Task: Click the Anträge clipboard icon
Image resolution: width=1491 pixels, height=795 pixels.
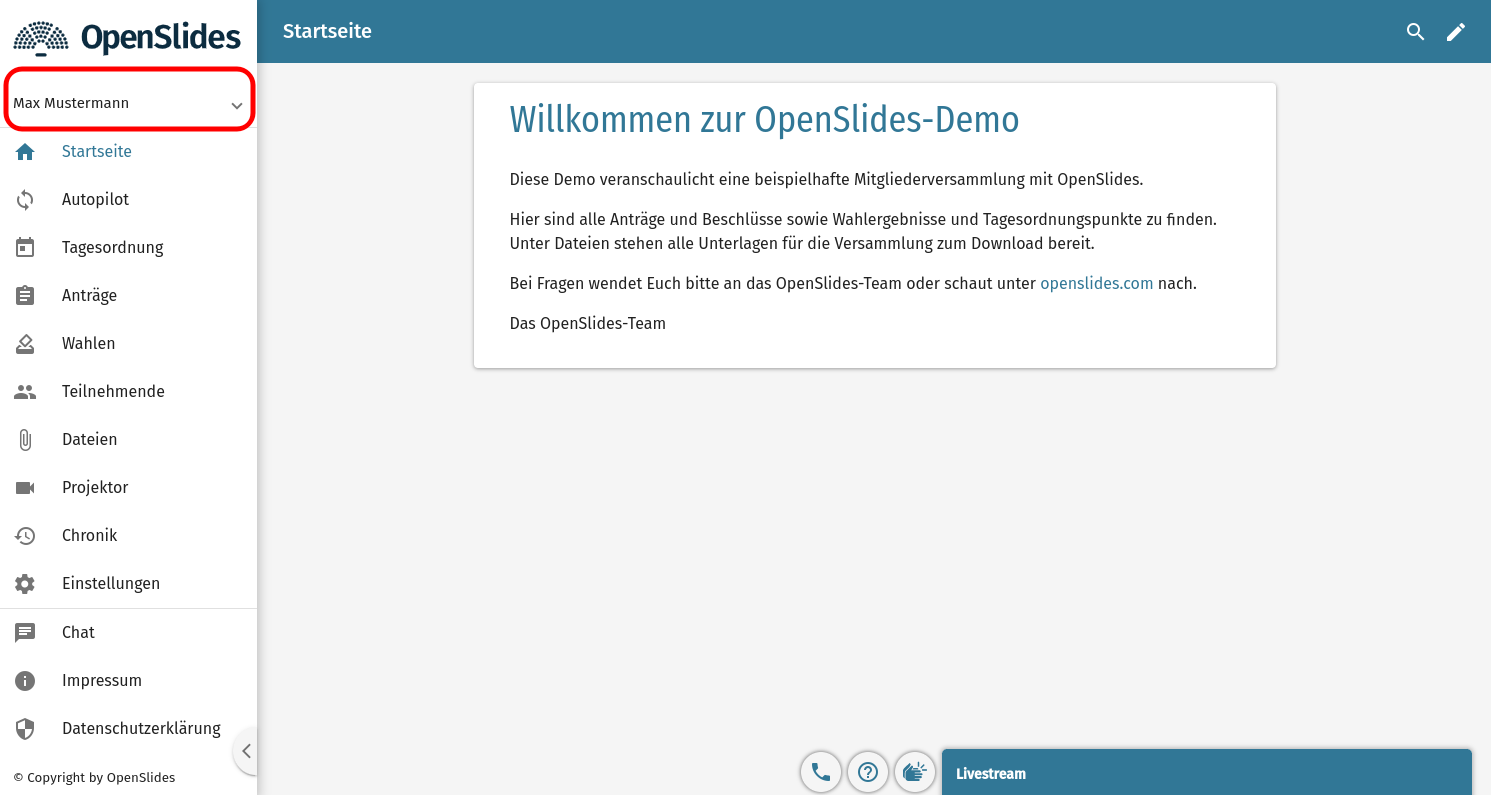Action: pos(25,296)
